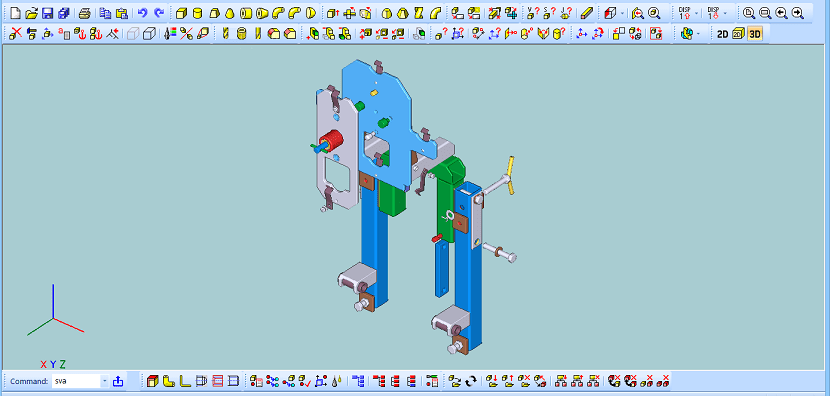
Task: Open the DISP 1 up-arrow dropdown
Action: coord(696,13)
